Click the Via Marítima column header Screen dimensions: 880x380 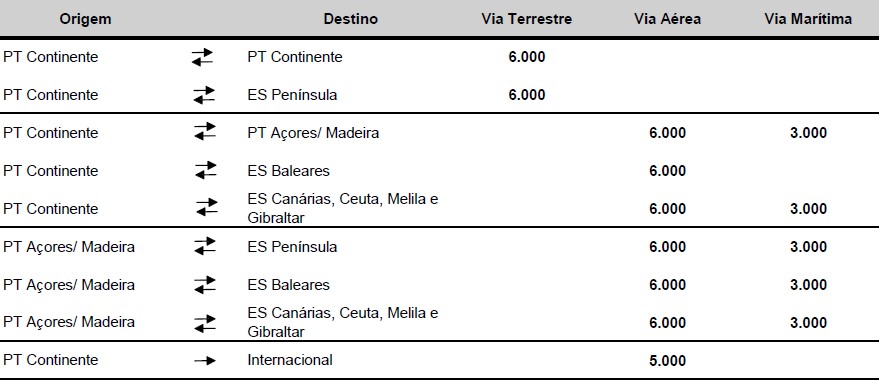(808, 19)
